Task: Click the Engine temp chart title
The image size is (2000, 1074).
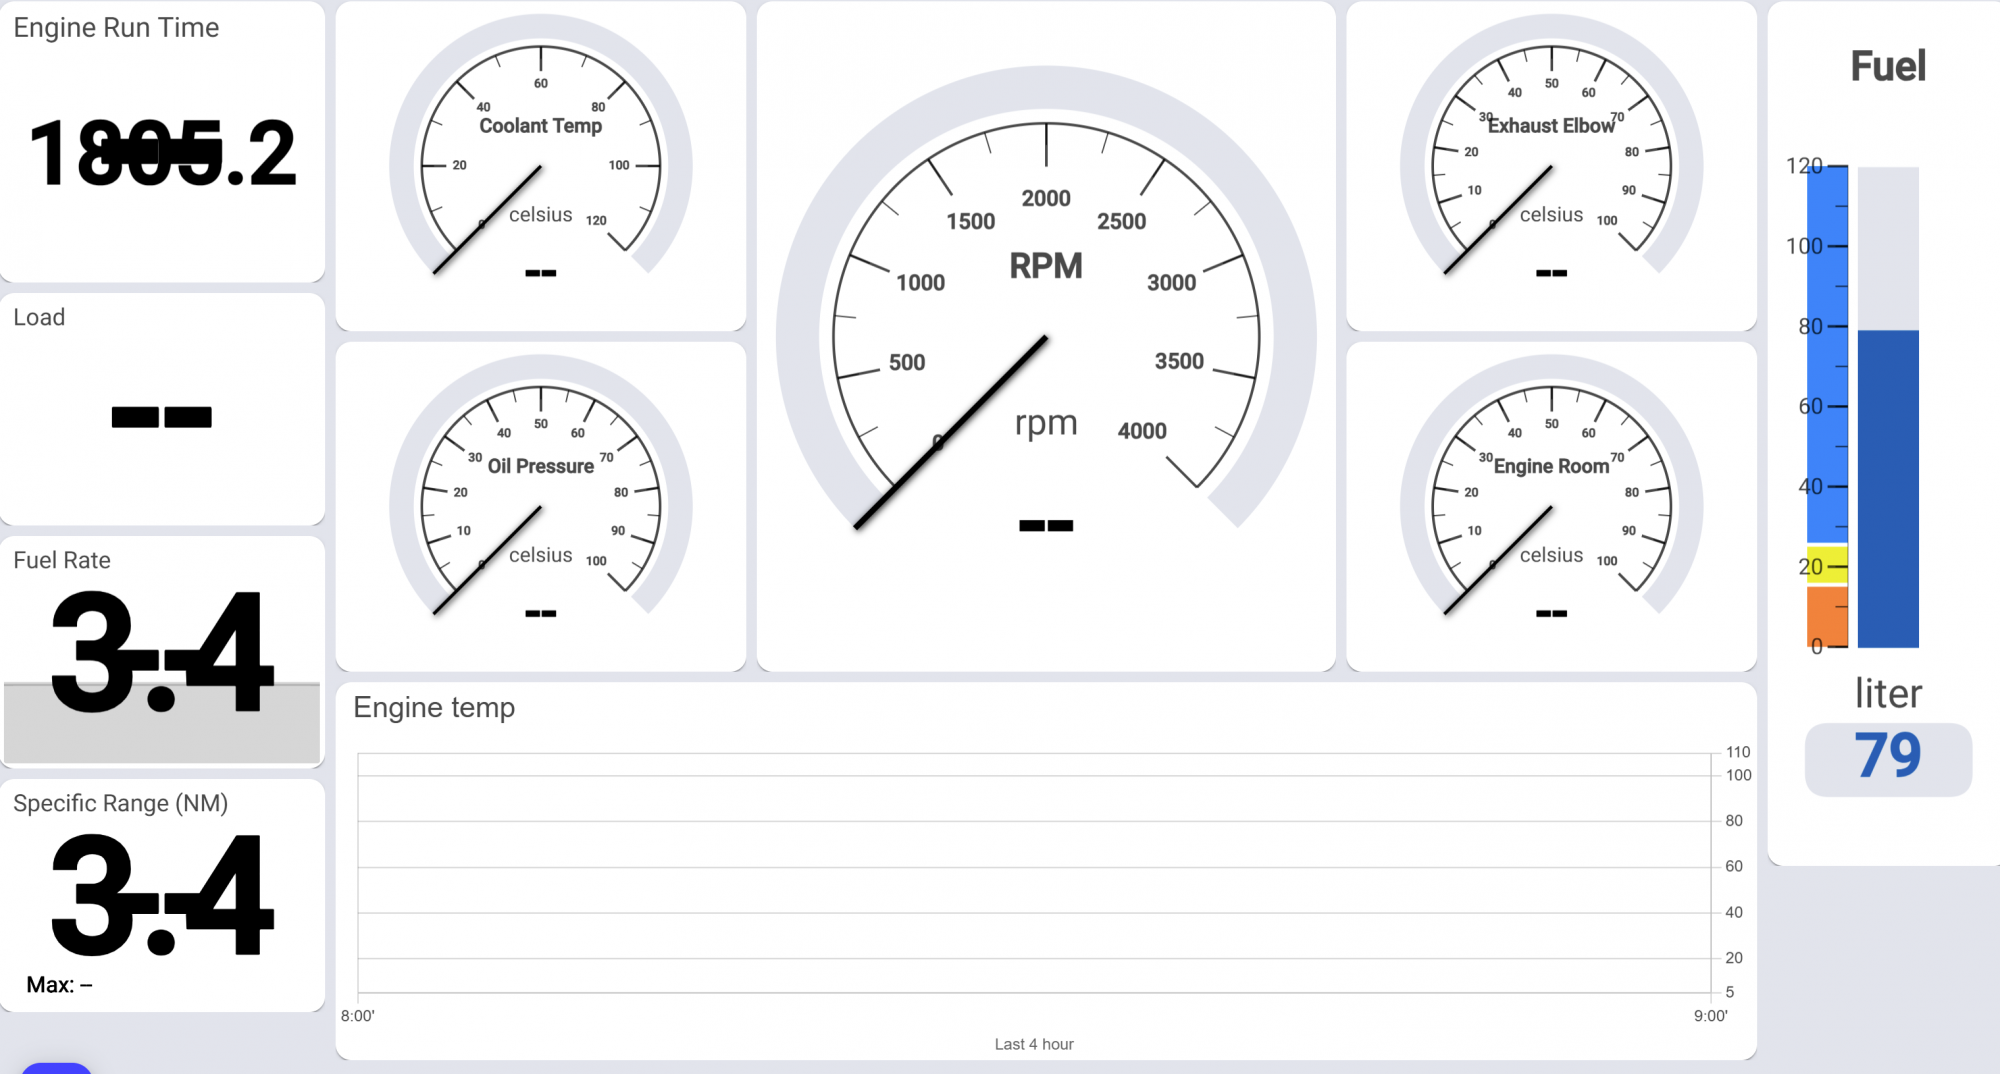Action: 434,707
